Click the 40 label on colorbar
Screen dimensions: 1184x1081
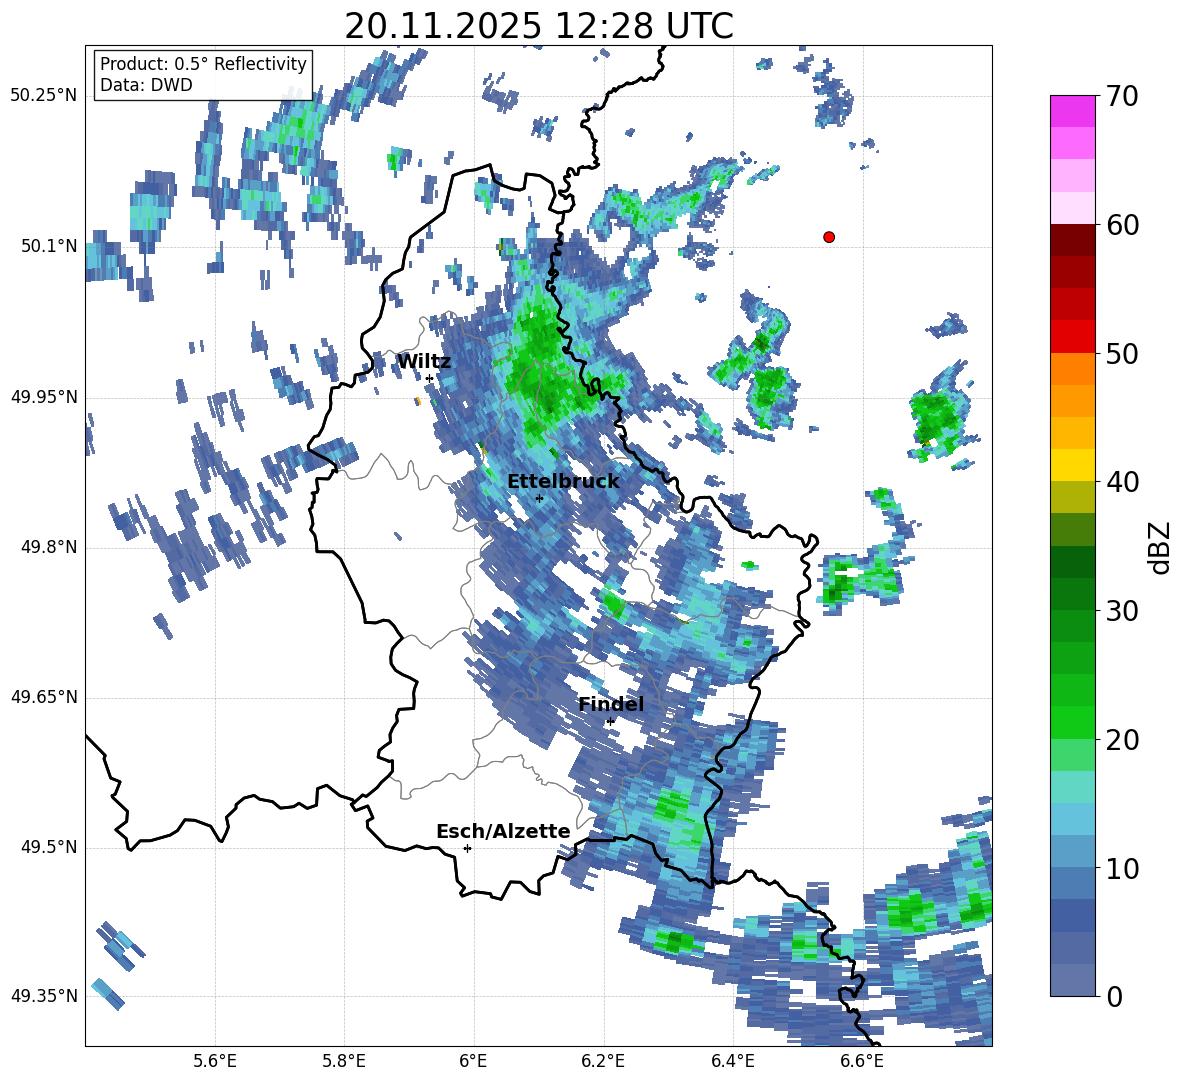pyautogui.click(x=1121, y=482)
